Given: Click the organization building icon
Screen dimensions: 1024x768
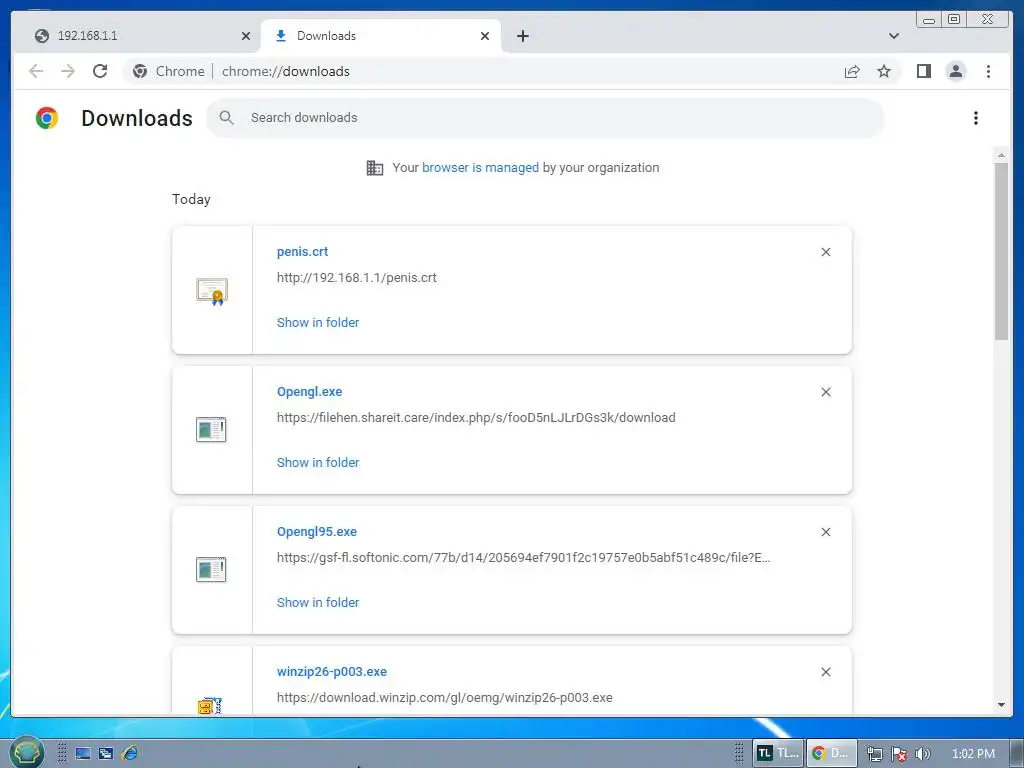Looking at the screenshot, I should click(375, 168).
